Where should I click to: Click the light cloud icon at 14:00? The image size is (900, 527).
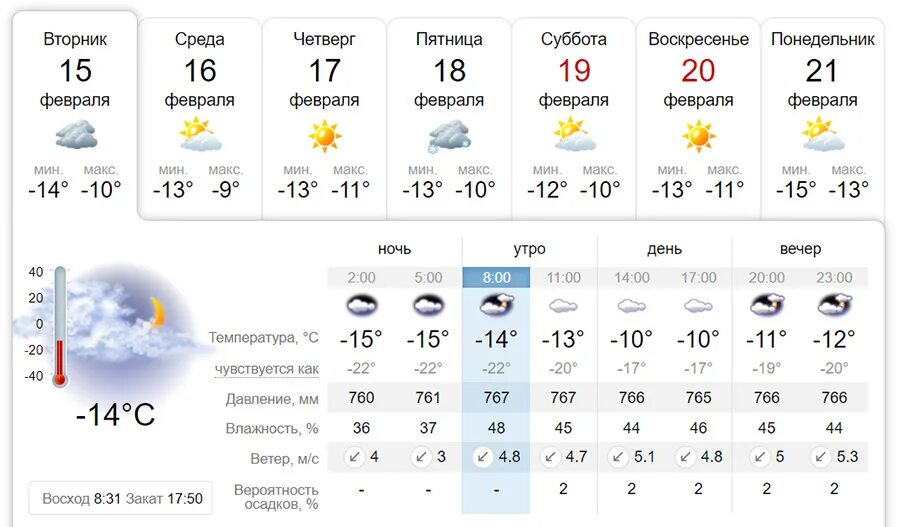point(631,306)
